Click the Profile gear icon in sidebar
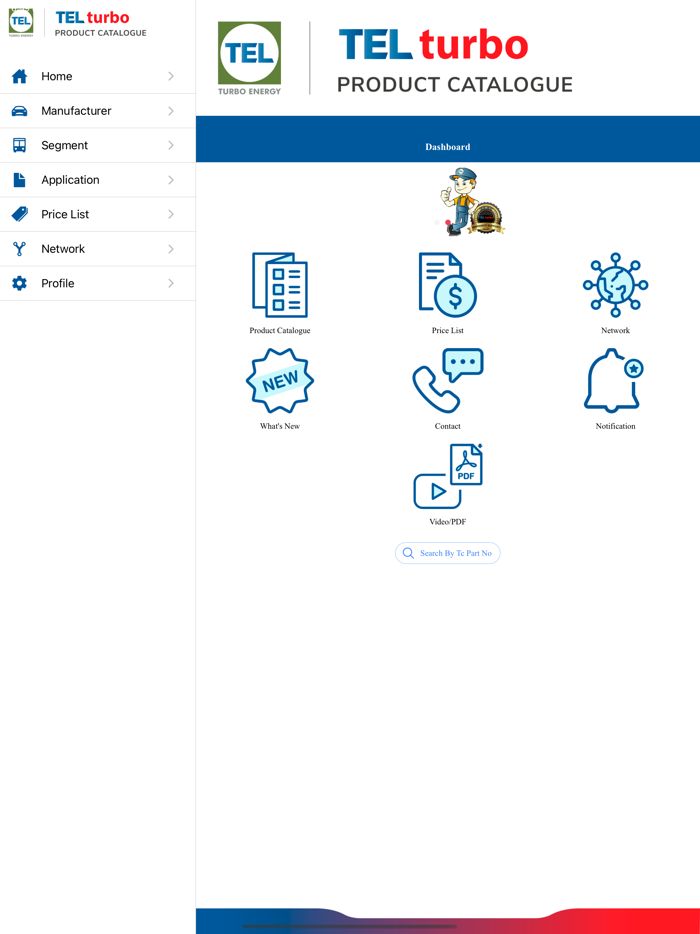The height and width of the screenshot is (934, 700). coord(20,284)
